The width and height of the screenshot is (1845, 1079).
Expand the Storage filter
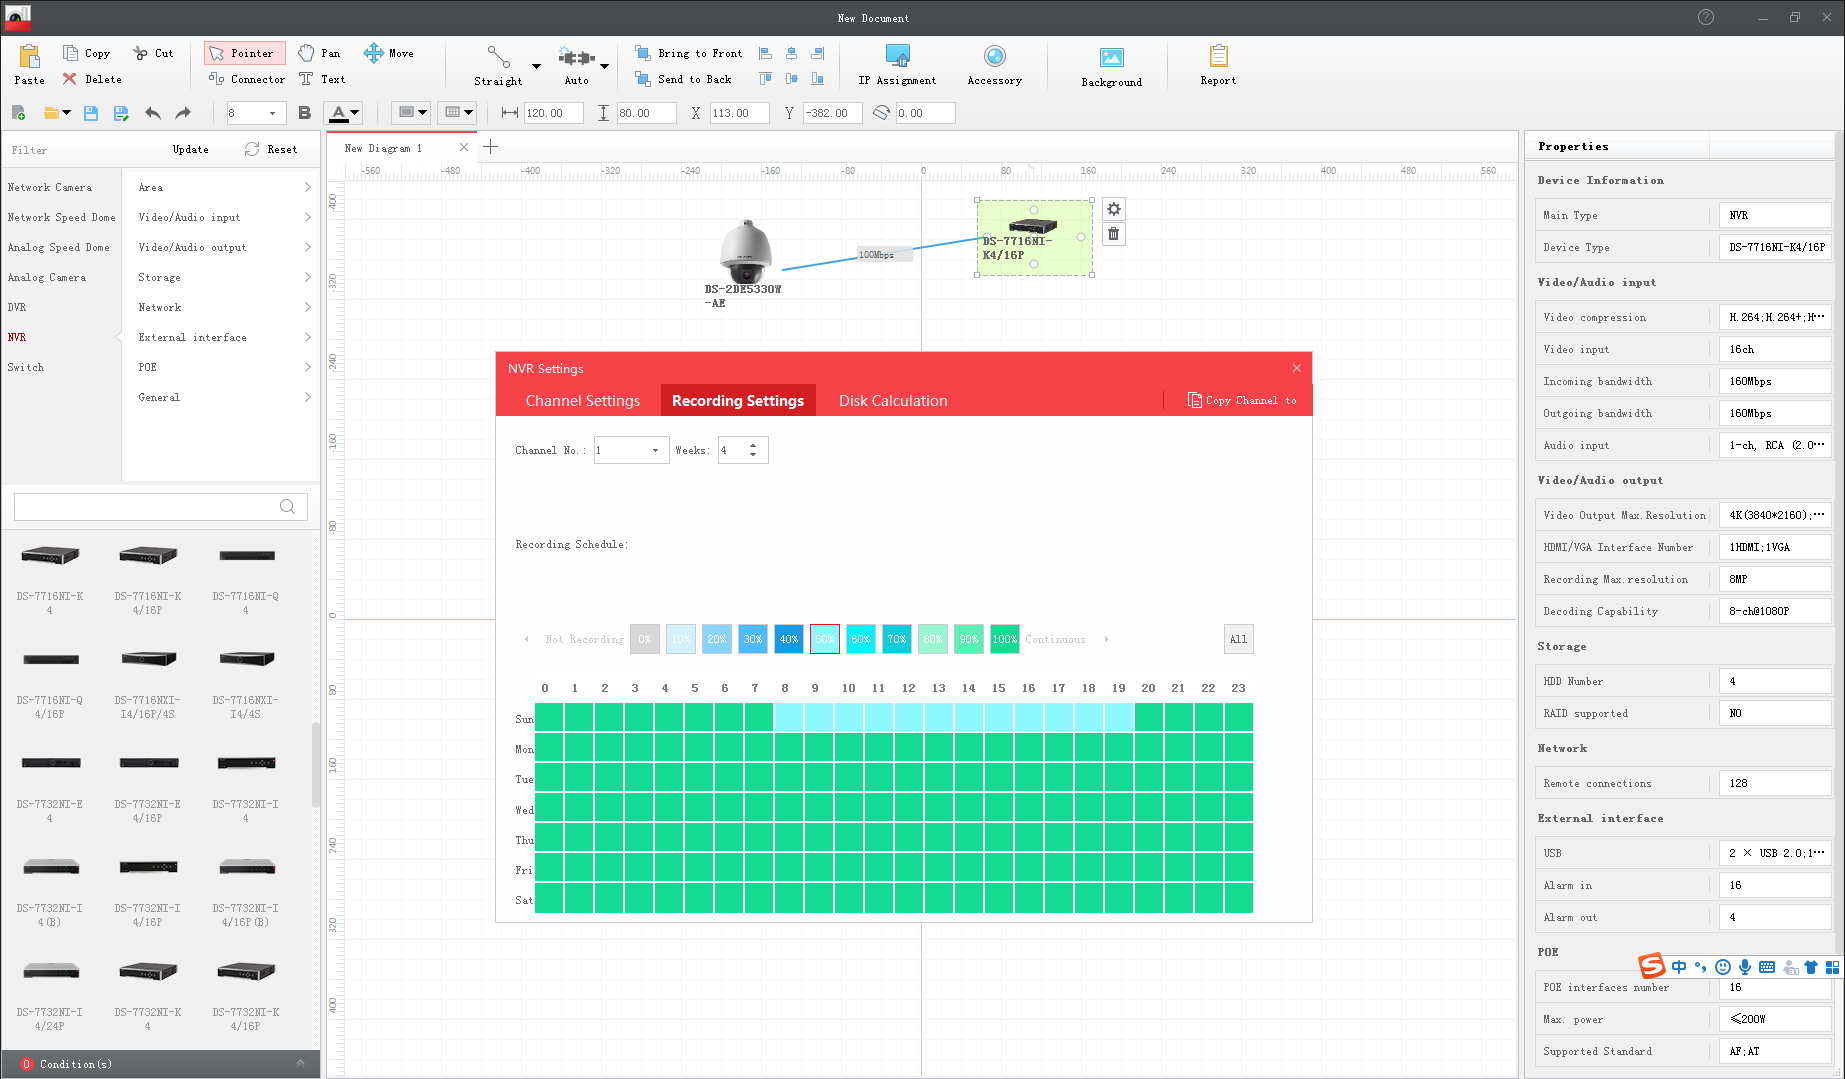224,277
